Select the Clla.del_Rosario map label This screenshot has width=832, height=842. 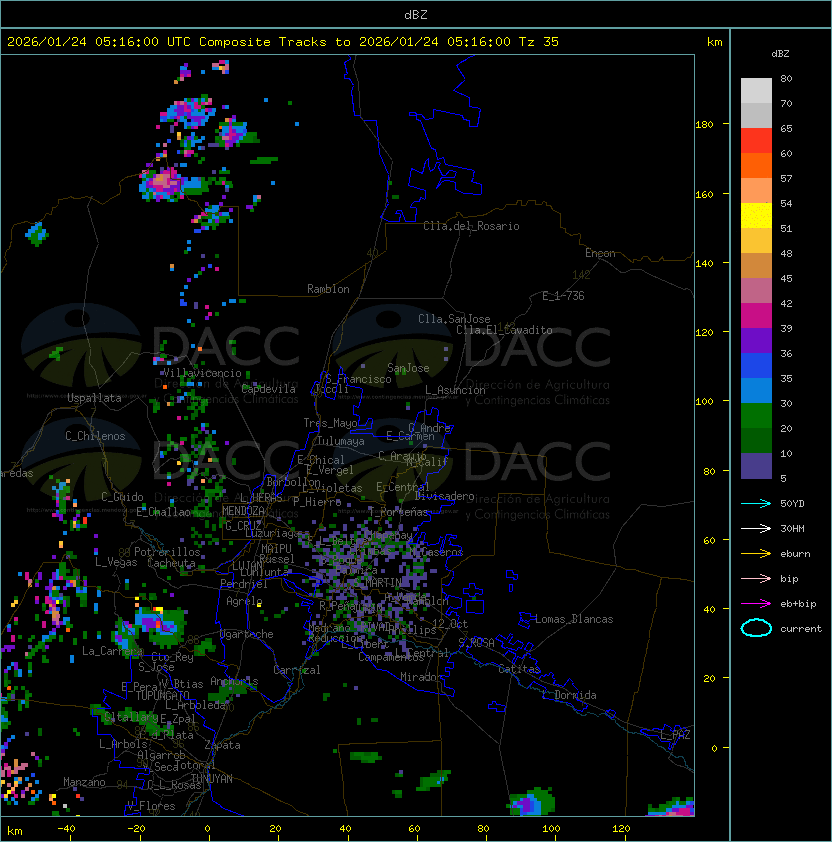[x=471, y=226]
